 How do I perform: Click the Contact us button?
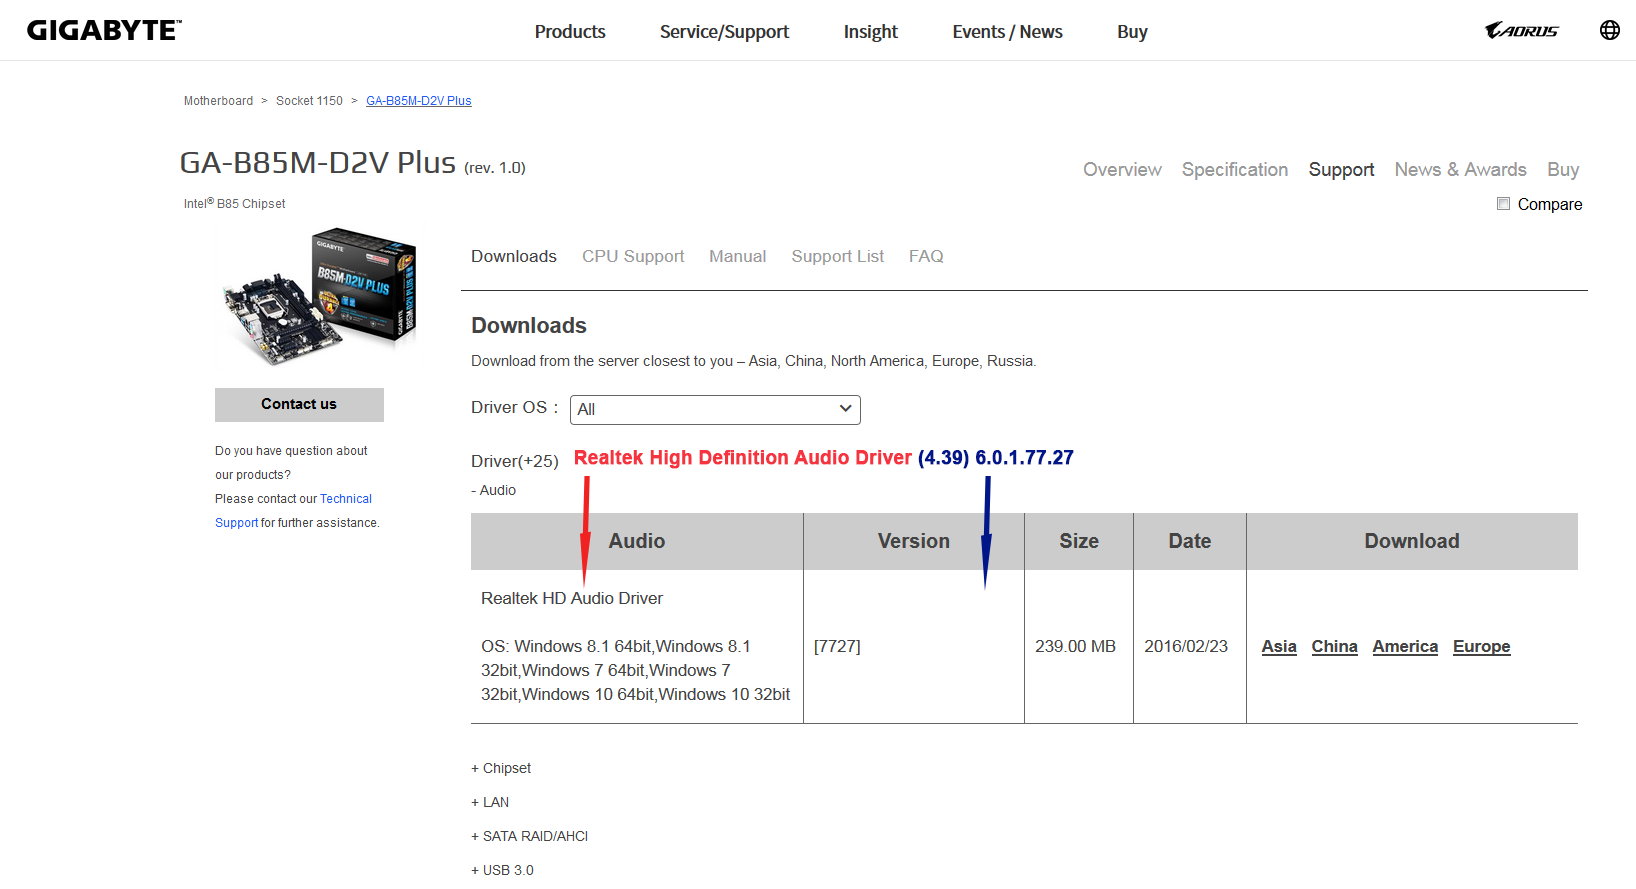(299, 404)
